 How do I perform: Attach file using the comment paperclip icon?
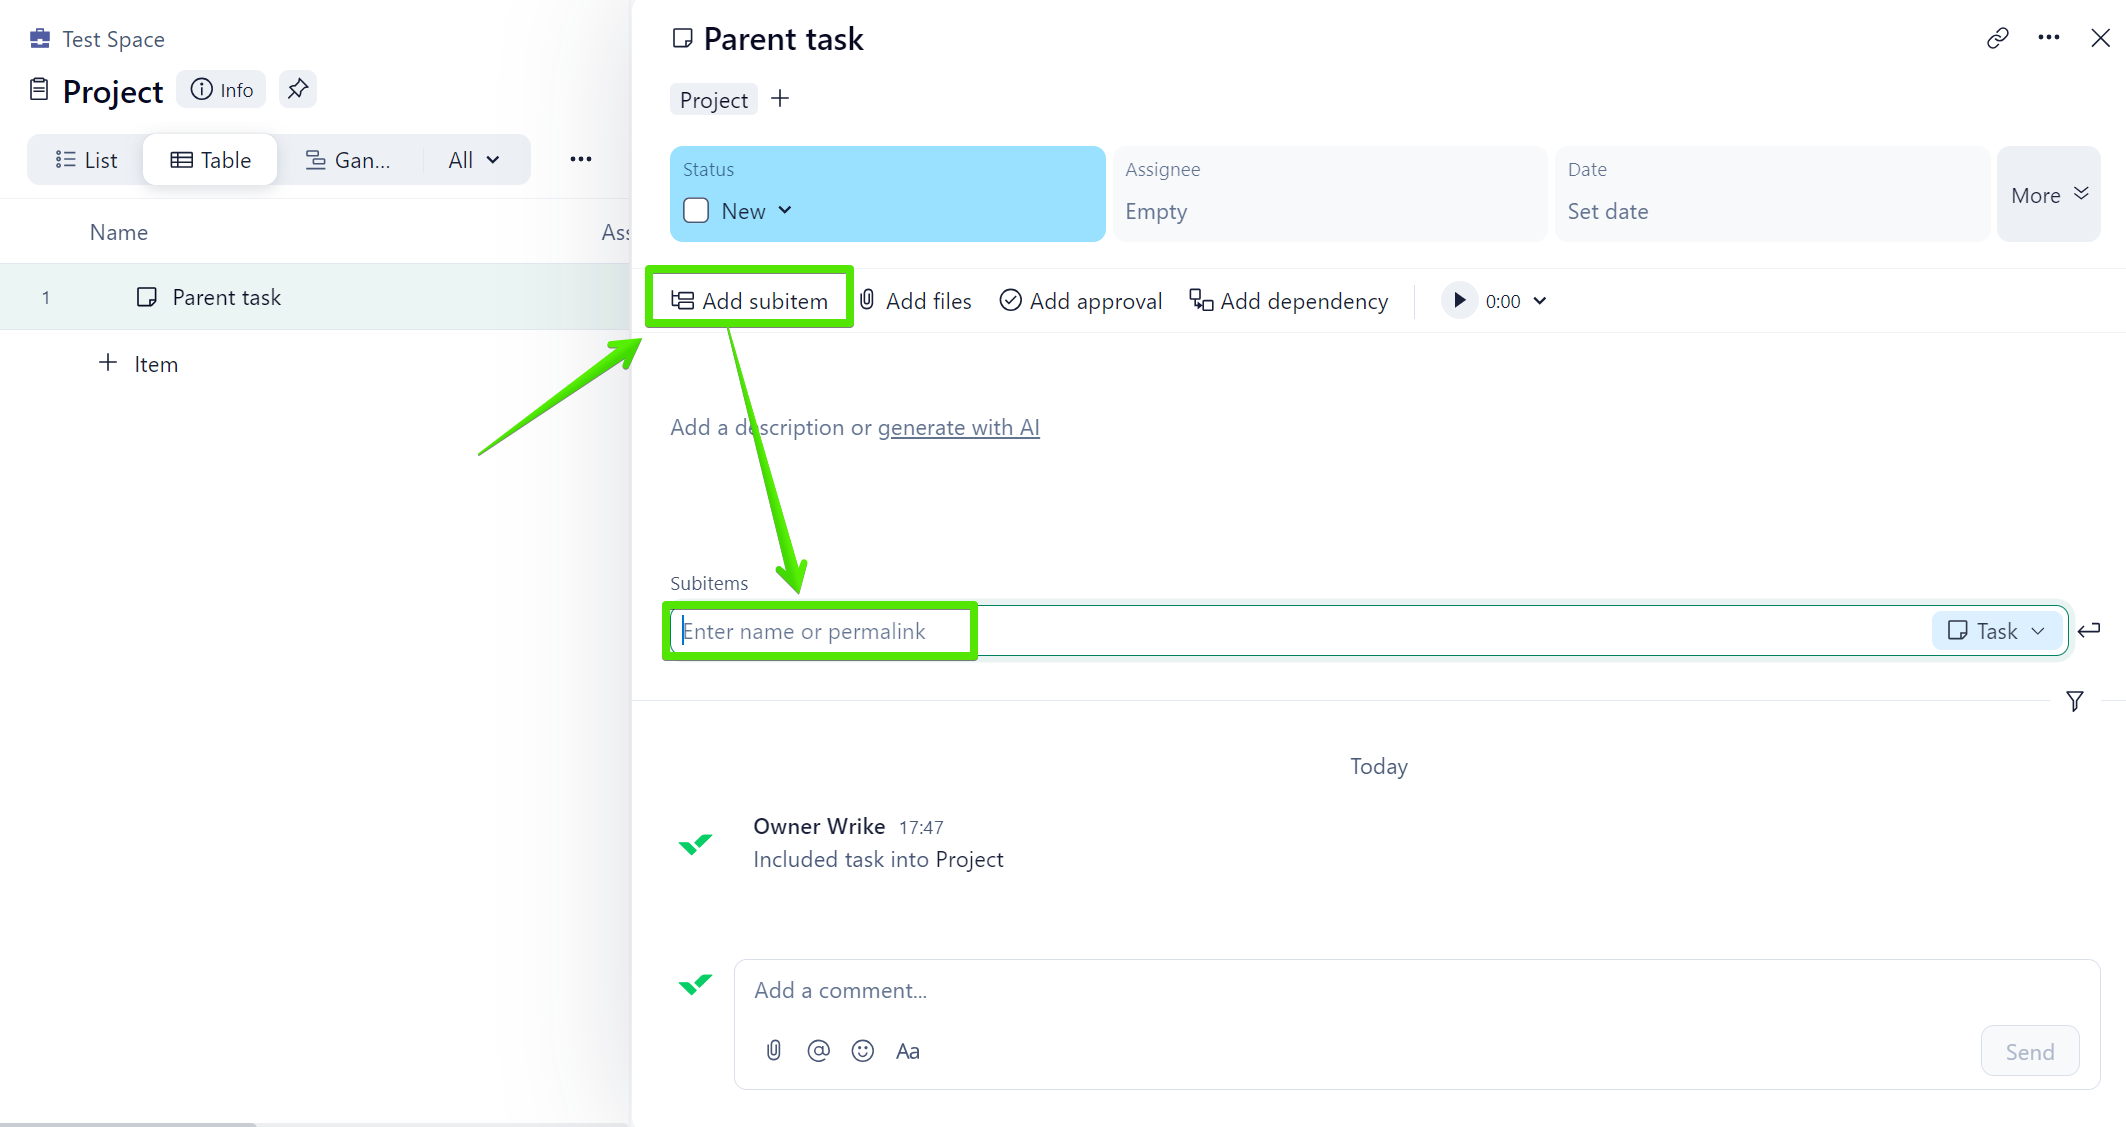pyautogui.click(x=773, y=1050)
